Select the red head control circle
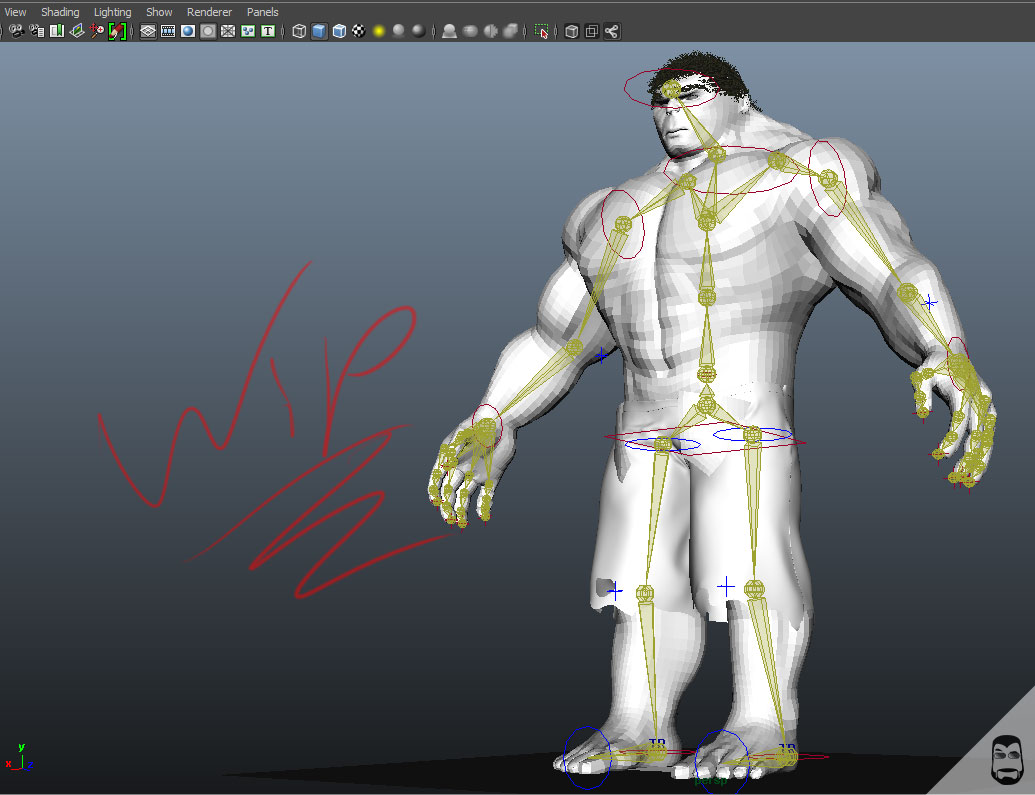Screen dimensions: 1035x795 (x=627, y=90)
